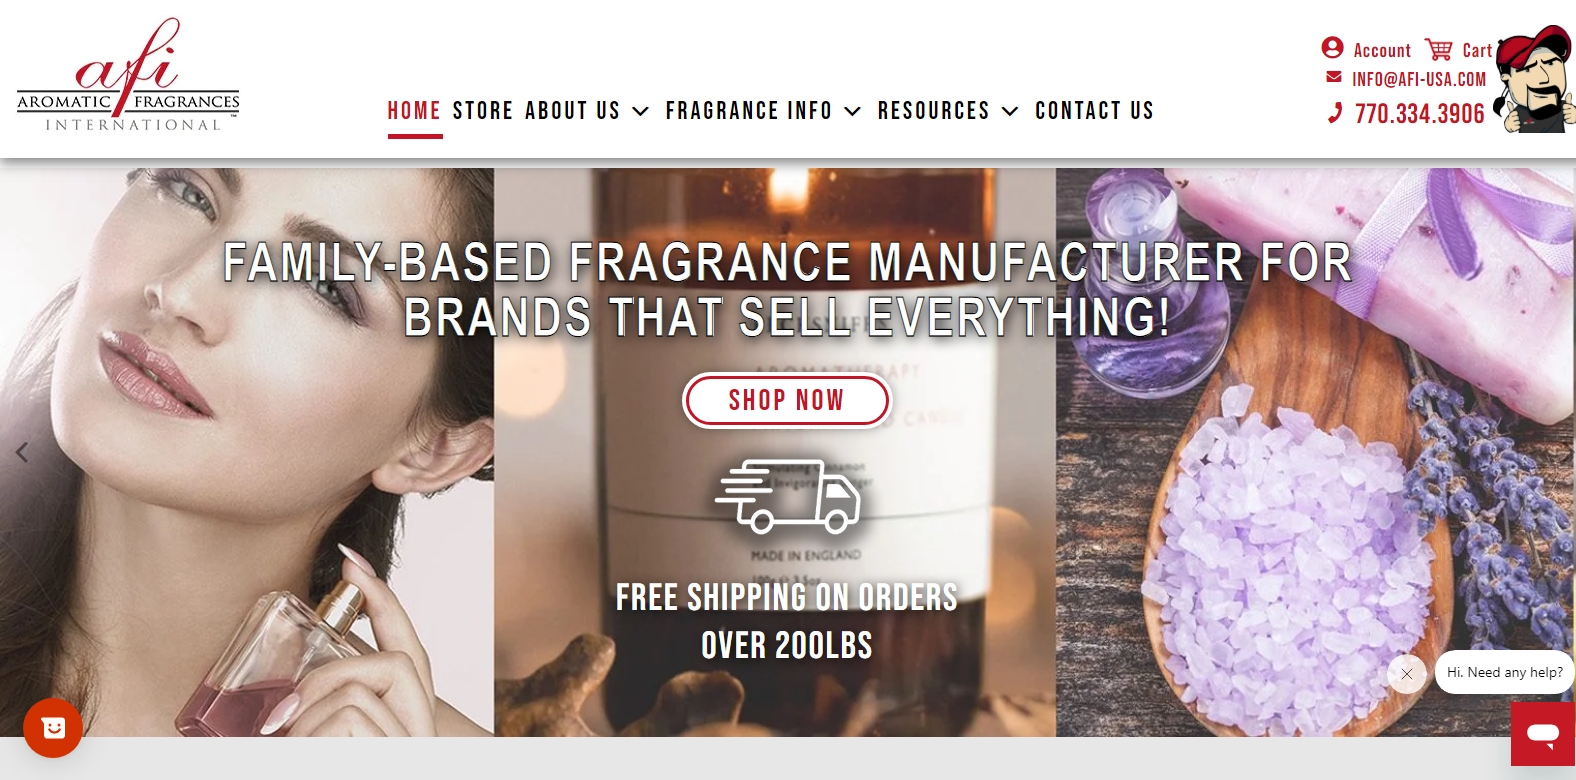The height and width of the screenshot is (780, 1576).
Task: Open the Store menu item
Action: point(483,111)
